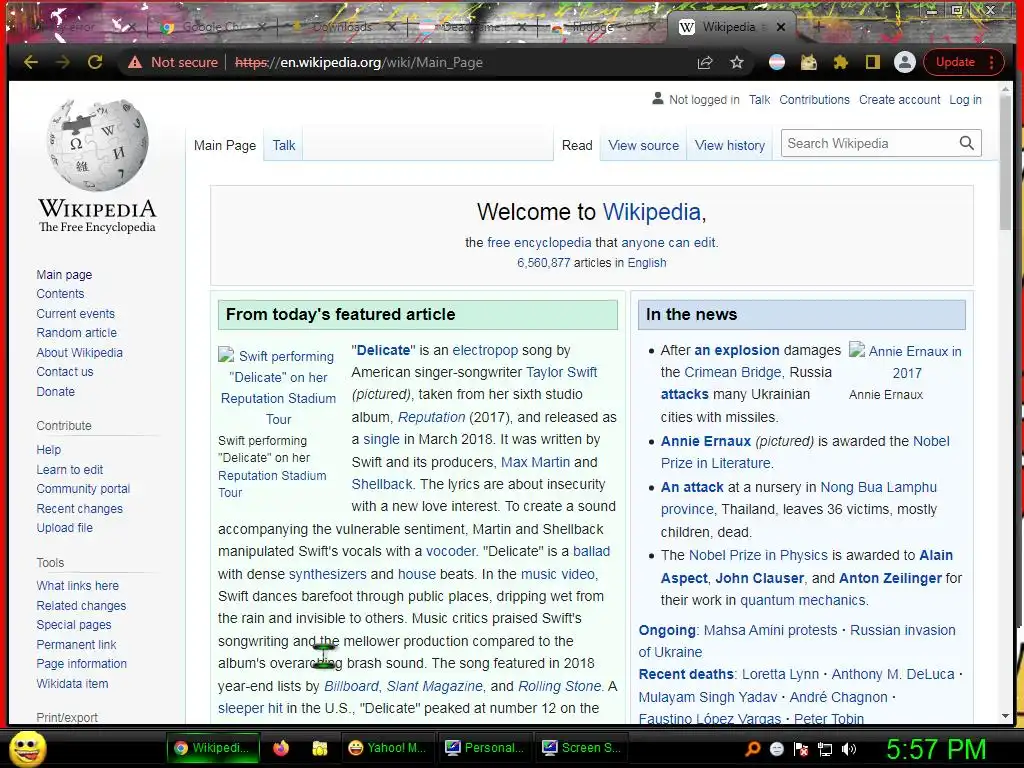This screenshot has width=1024, height=768.
Task: Click the network tray icon
Action: pyautogui.click(x=825, y=749)
